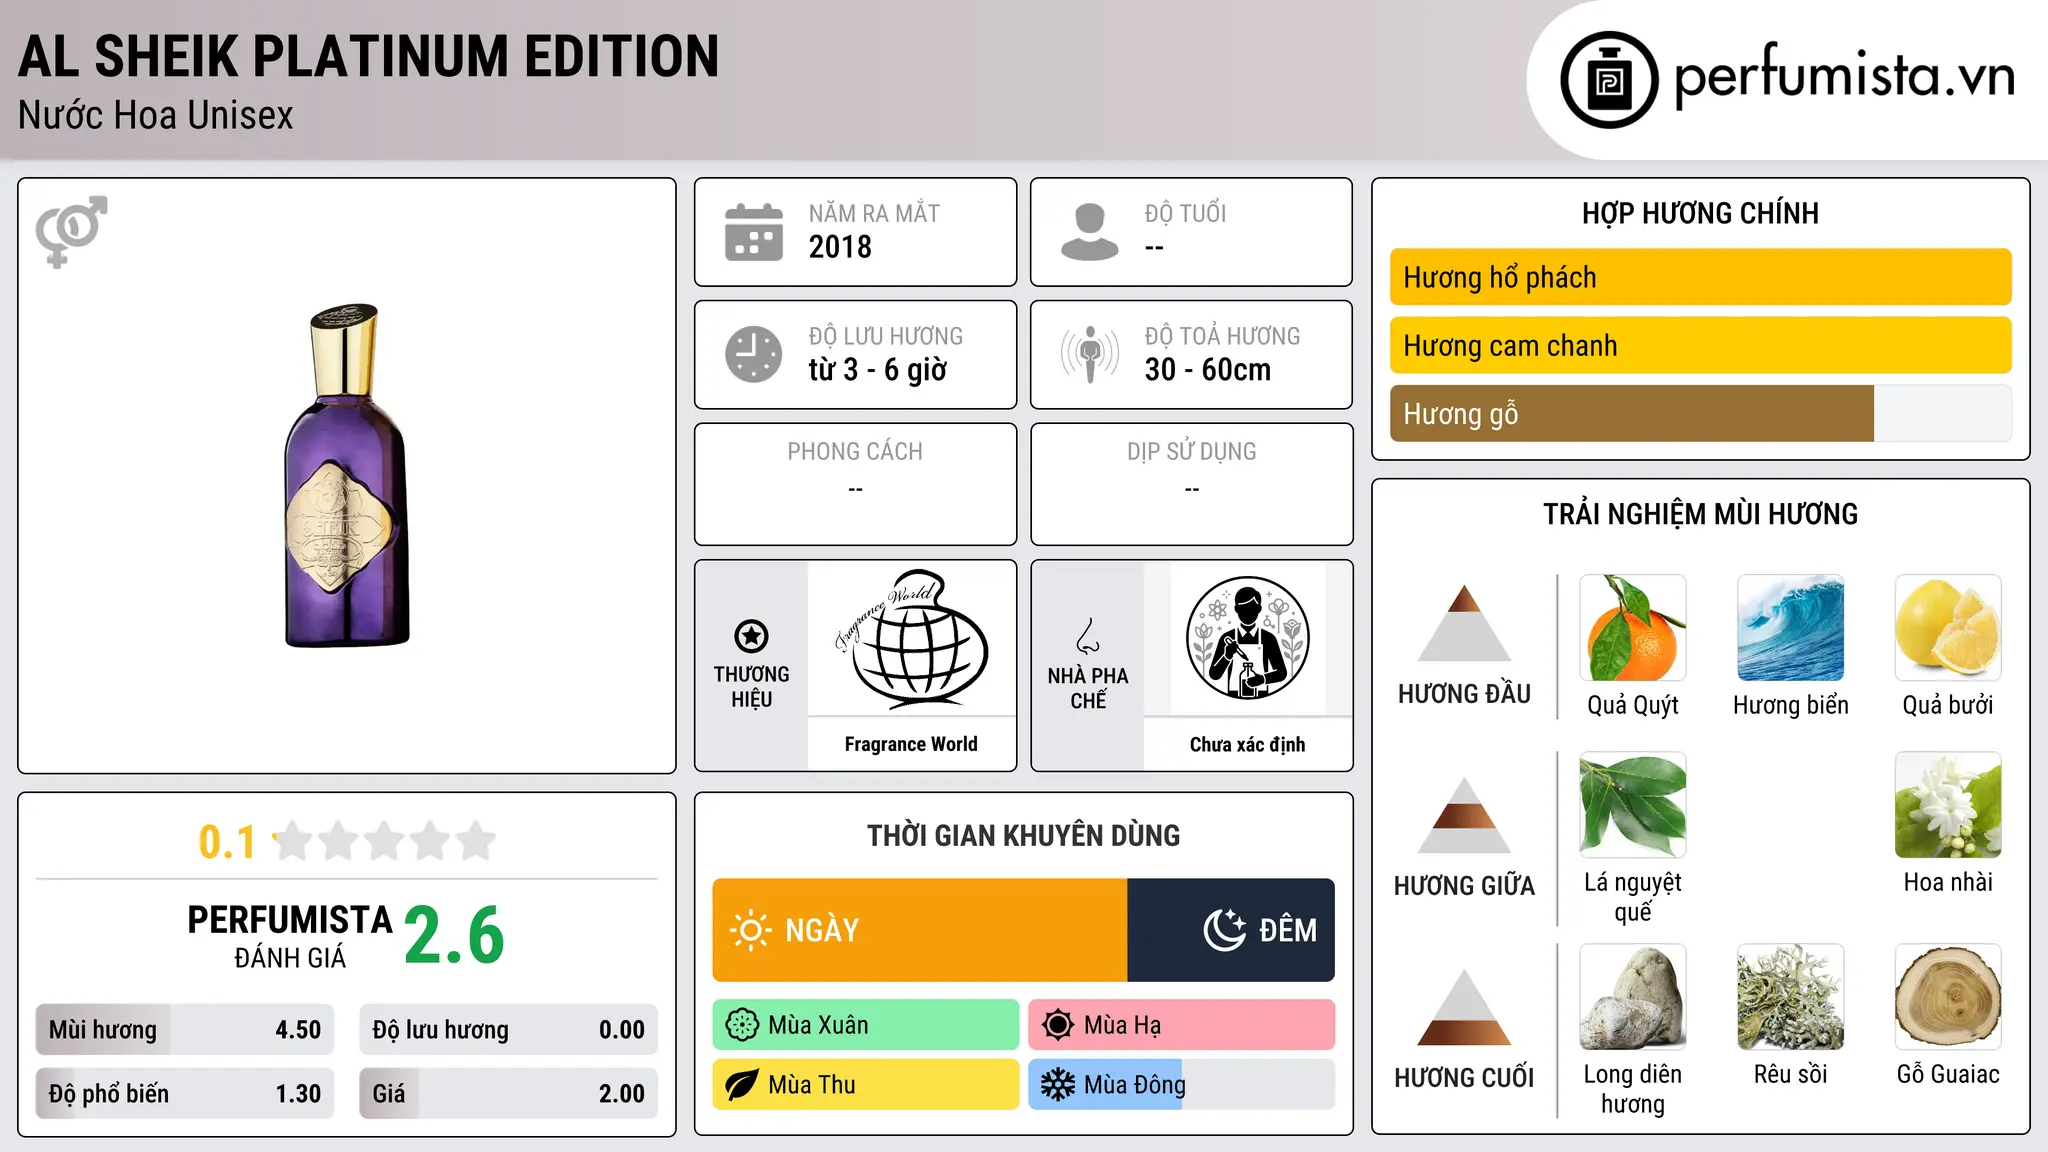Click the Trải nghiệm mùi hương heading
The width and height of the screenshot is (2048, 1152).
1700,514
